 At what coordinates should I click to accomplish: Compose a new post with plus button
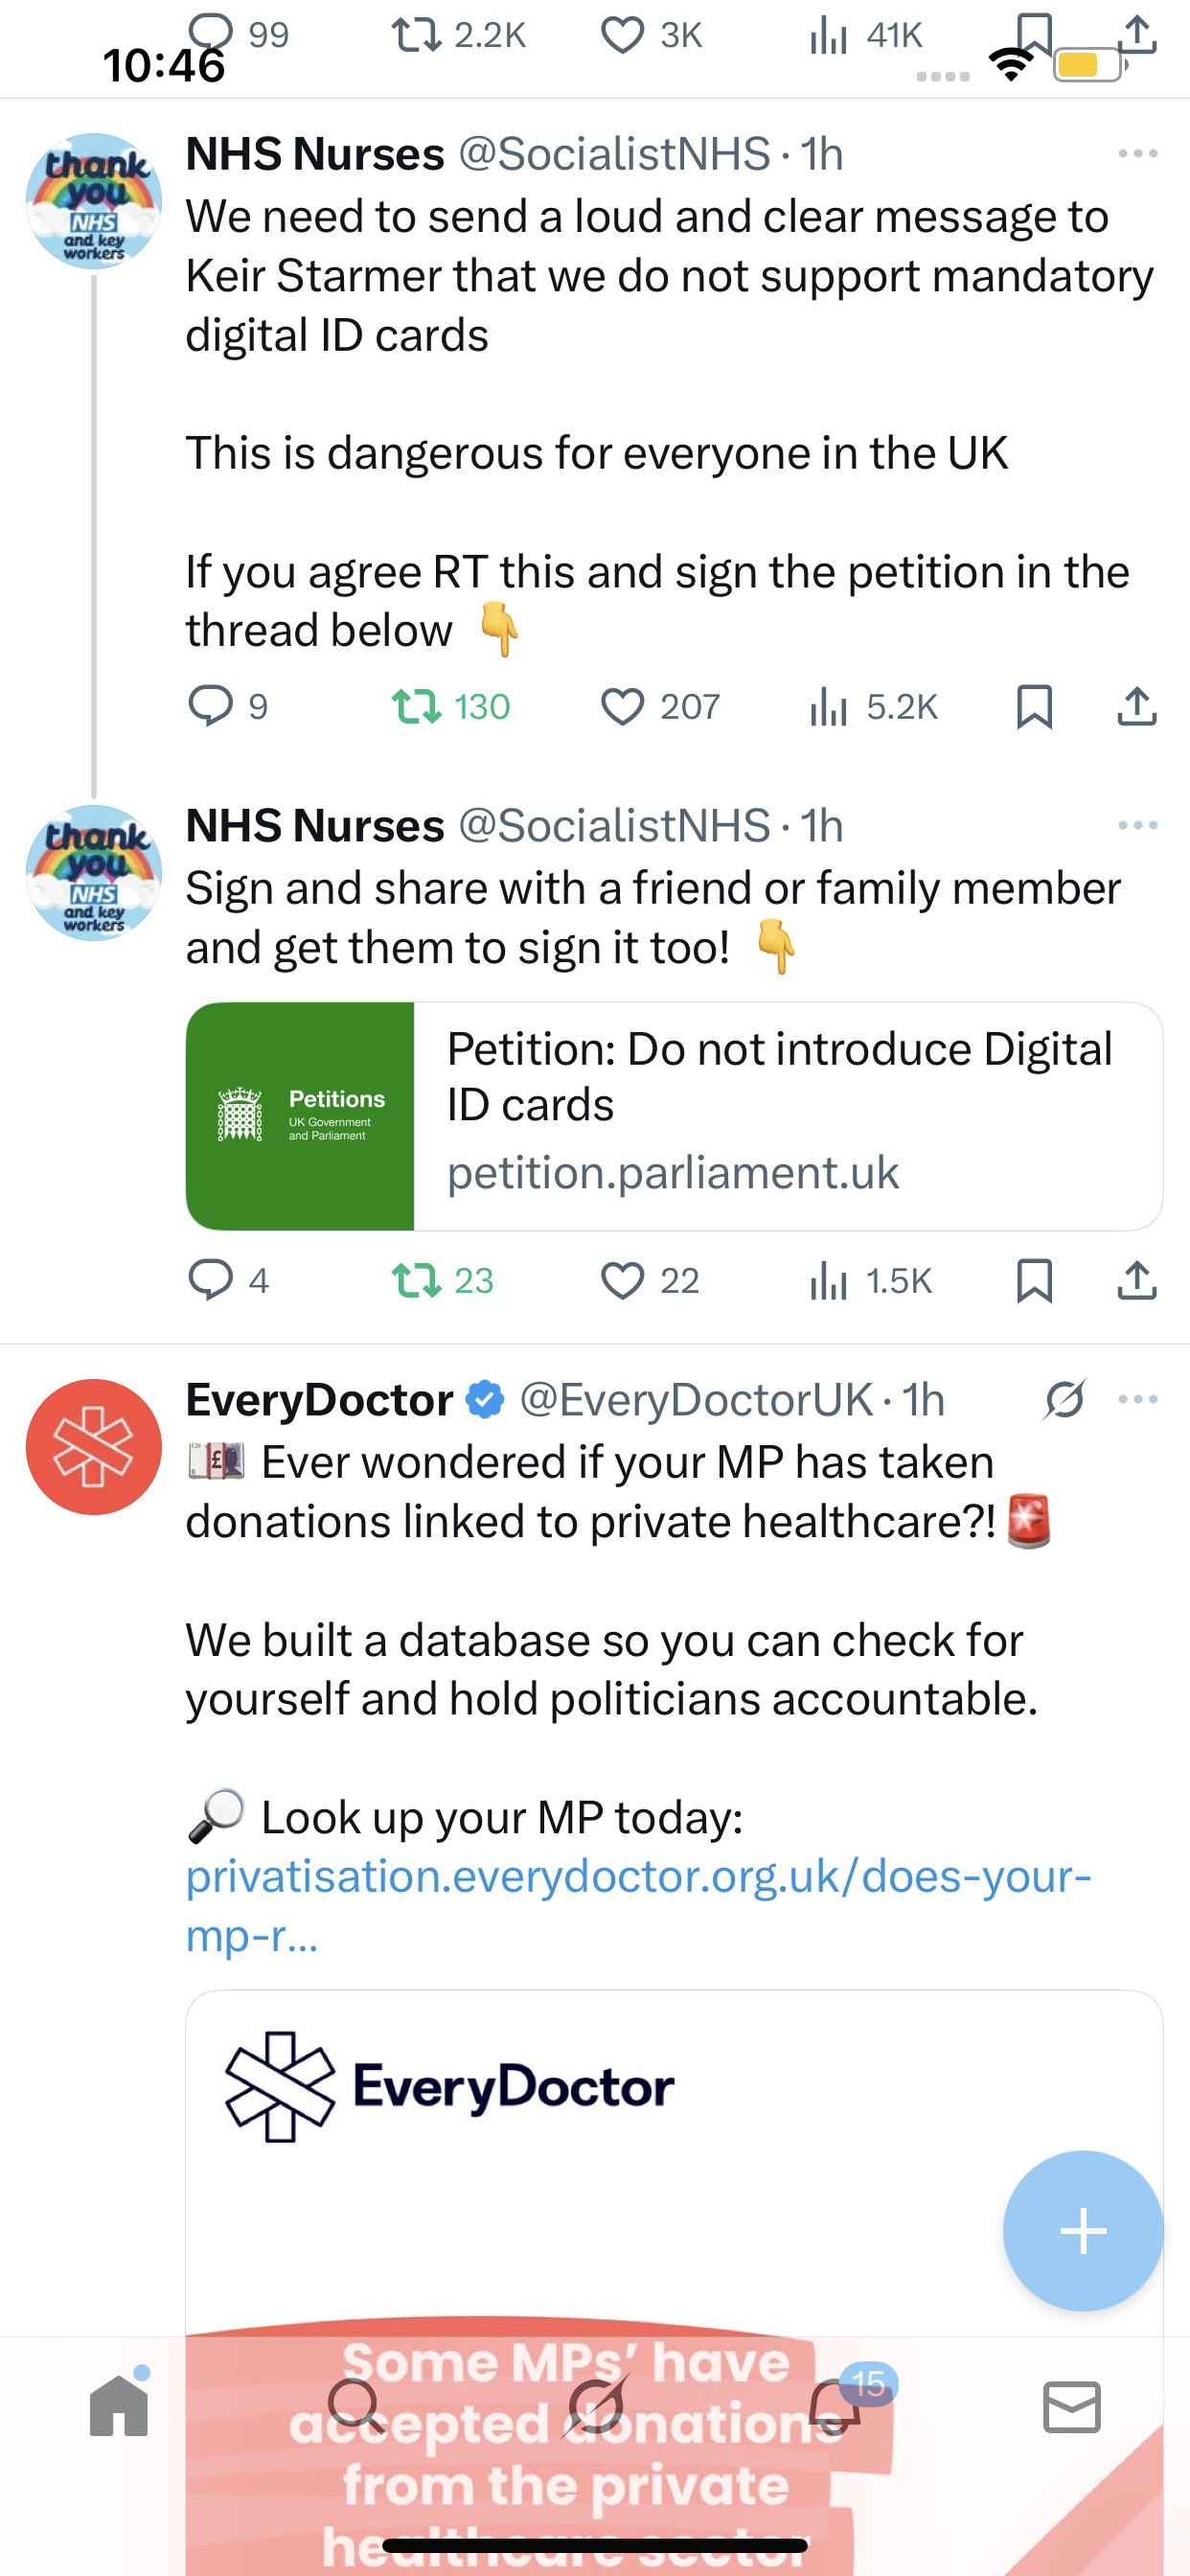point(1083,2231)
